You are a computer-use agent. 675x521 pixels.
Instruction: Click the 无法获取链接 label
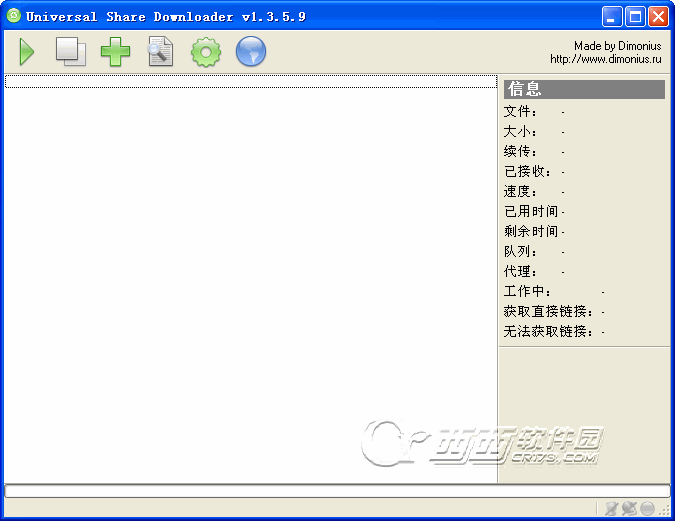548,332
